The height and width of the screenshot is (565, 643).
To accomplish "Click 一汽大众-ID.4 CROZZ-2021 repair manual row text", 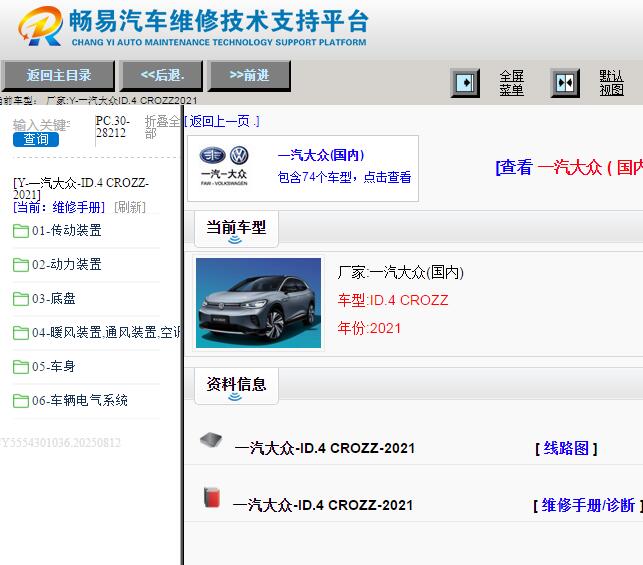I will pyautogui.click(x=323, y=505).
